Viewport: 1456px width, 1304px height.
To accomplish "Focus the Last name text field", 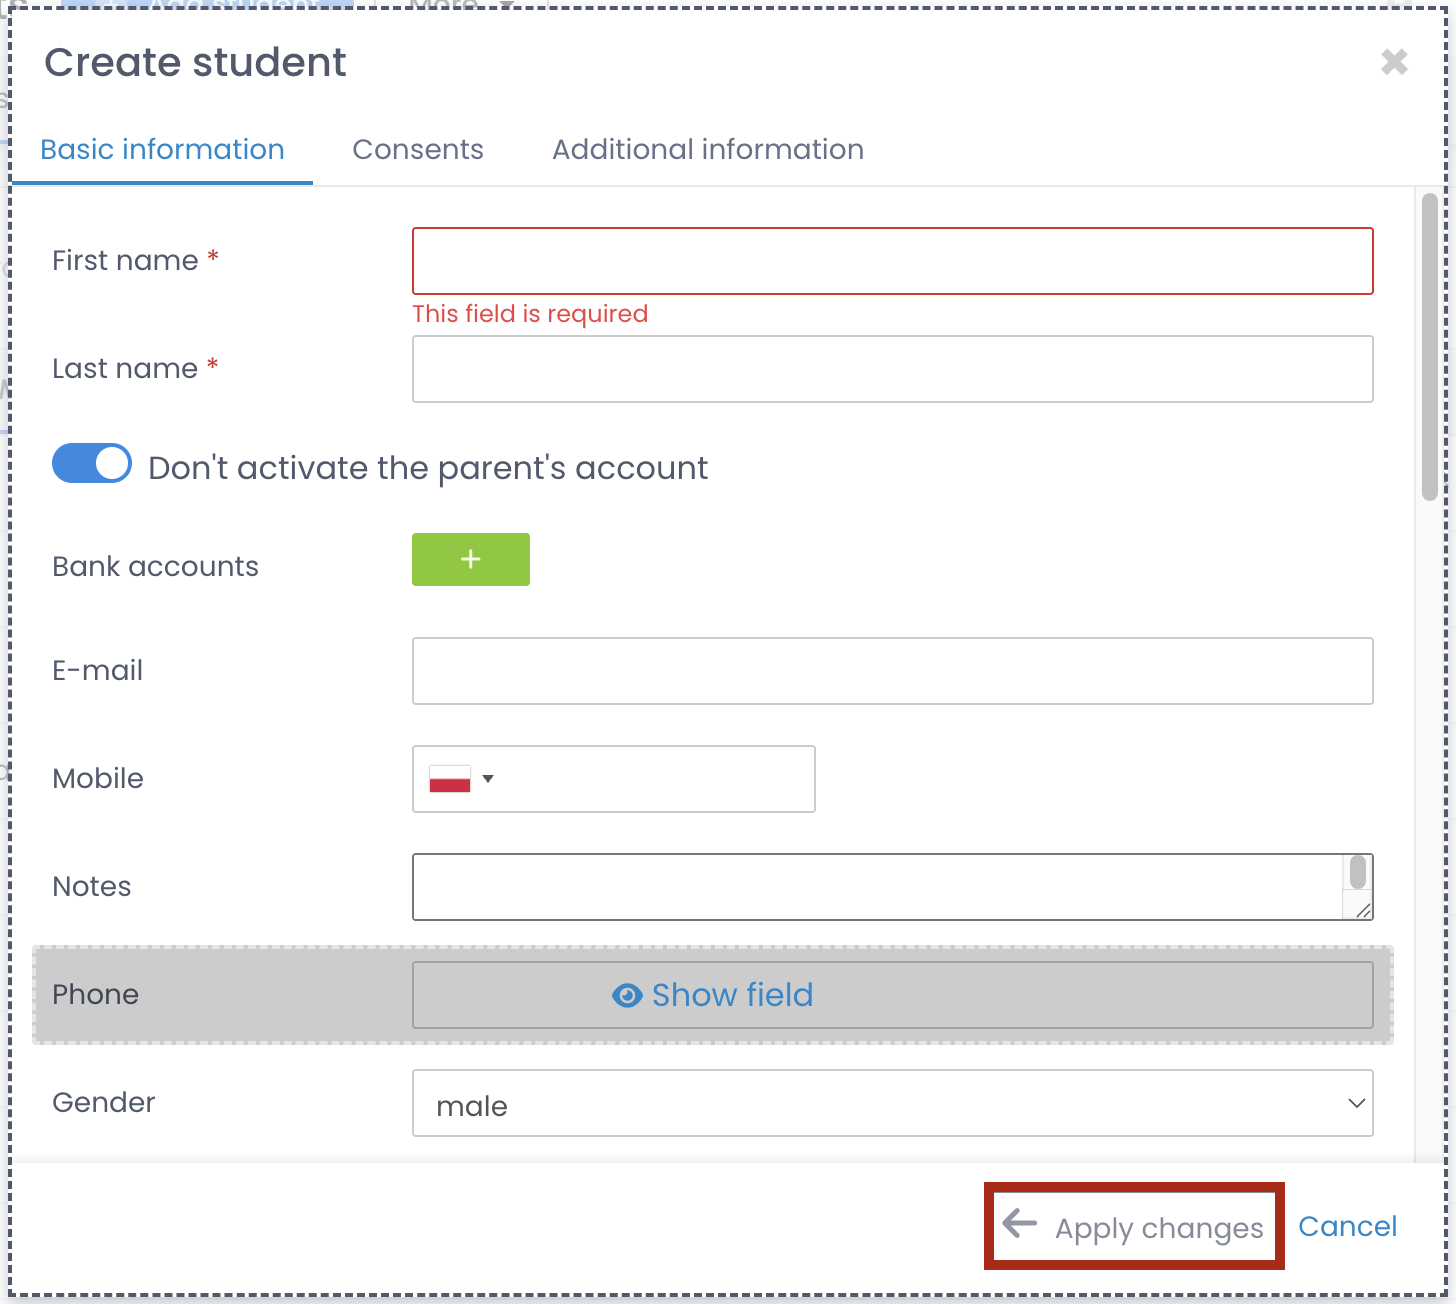I will pyautogui.click(x=892, y=369).
